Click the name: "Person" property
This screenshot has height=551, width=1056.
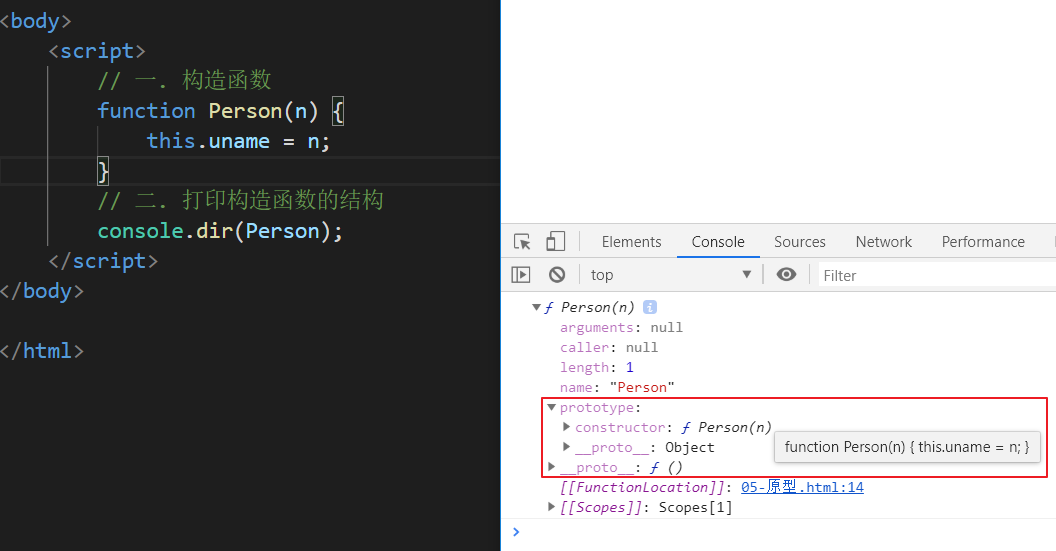coord(617,387)
